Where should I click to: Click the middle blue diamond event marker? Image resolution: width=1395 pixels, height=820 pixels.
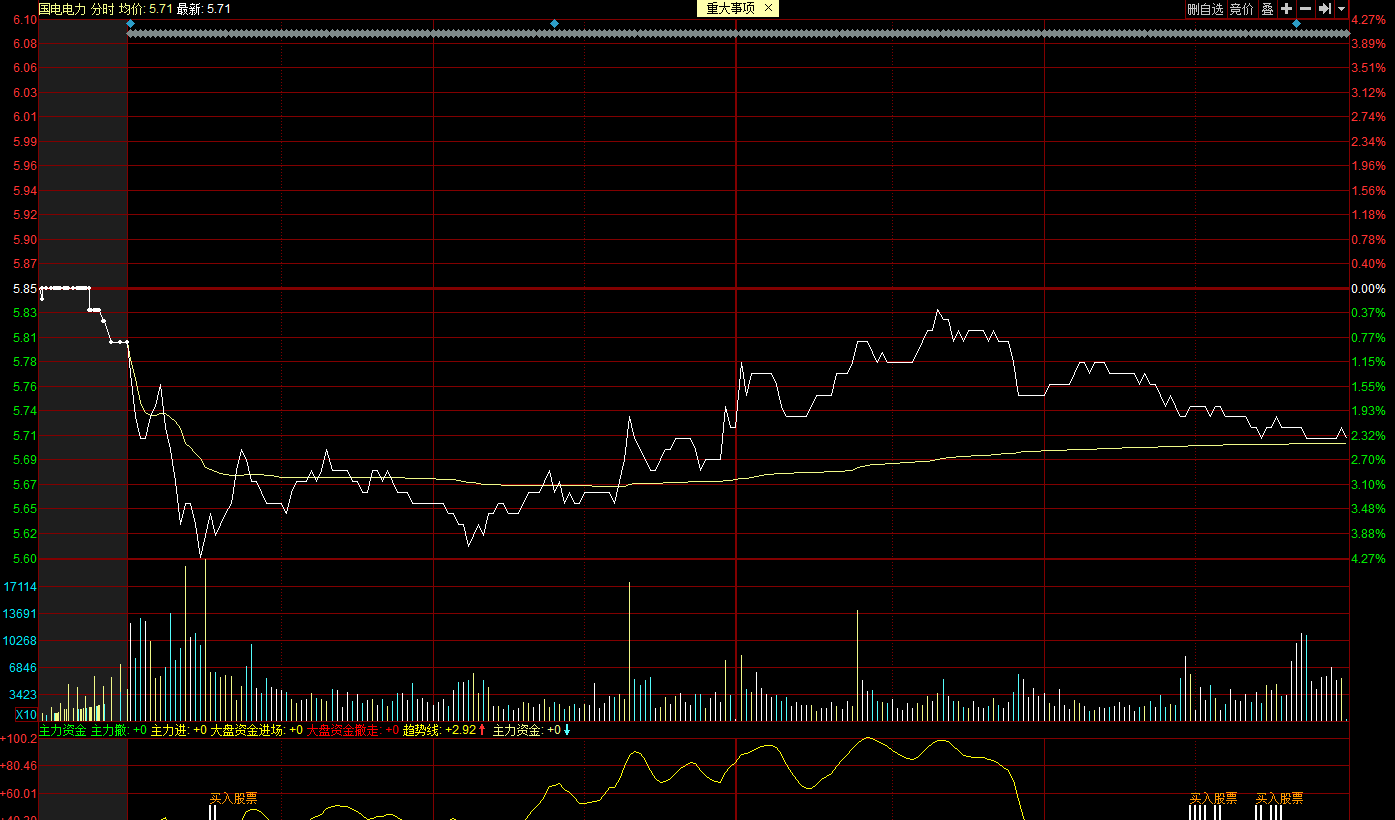click(554, 23)
